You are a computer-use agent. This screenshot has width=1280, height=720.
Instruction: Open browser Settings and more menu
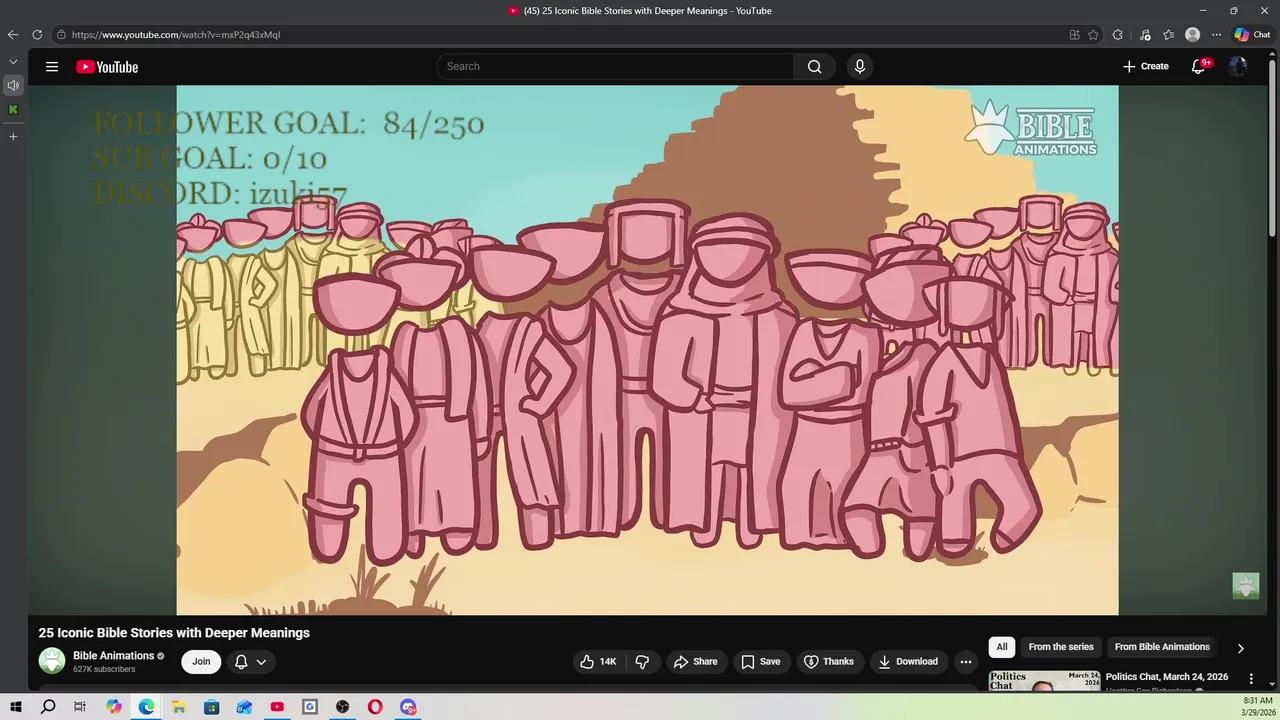[1216, 34]
